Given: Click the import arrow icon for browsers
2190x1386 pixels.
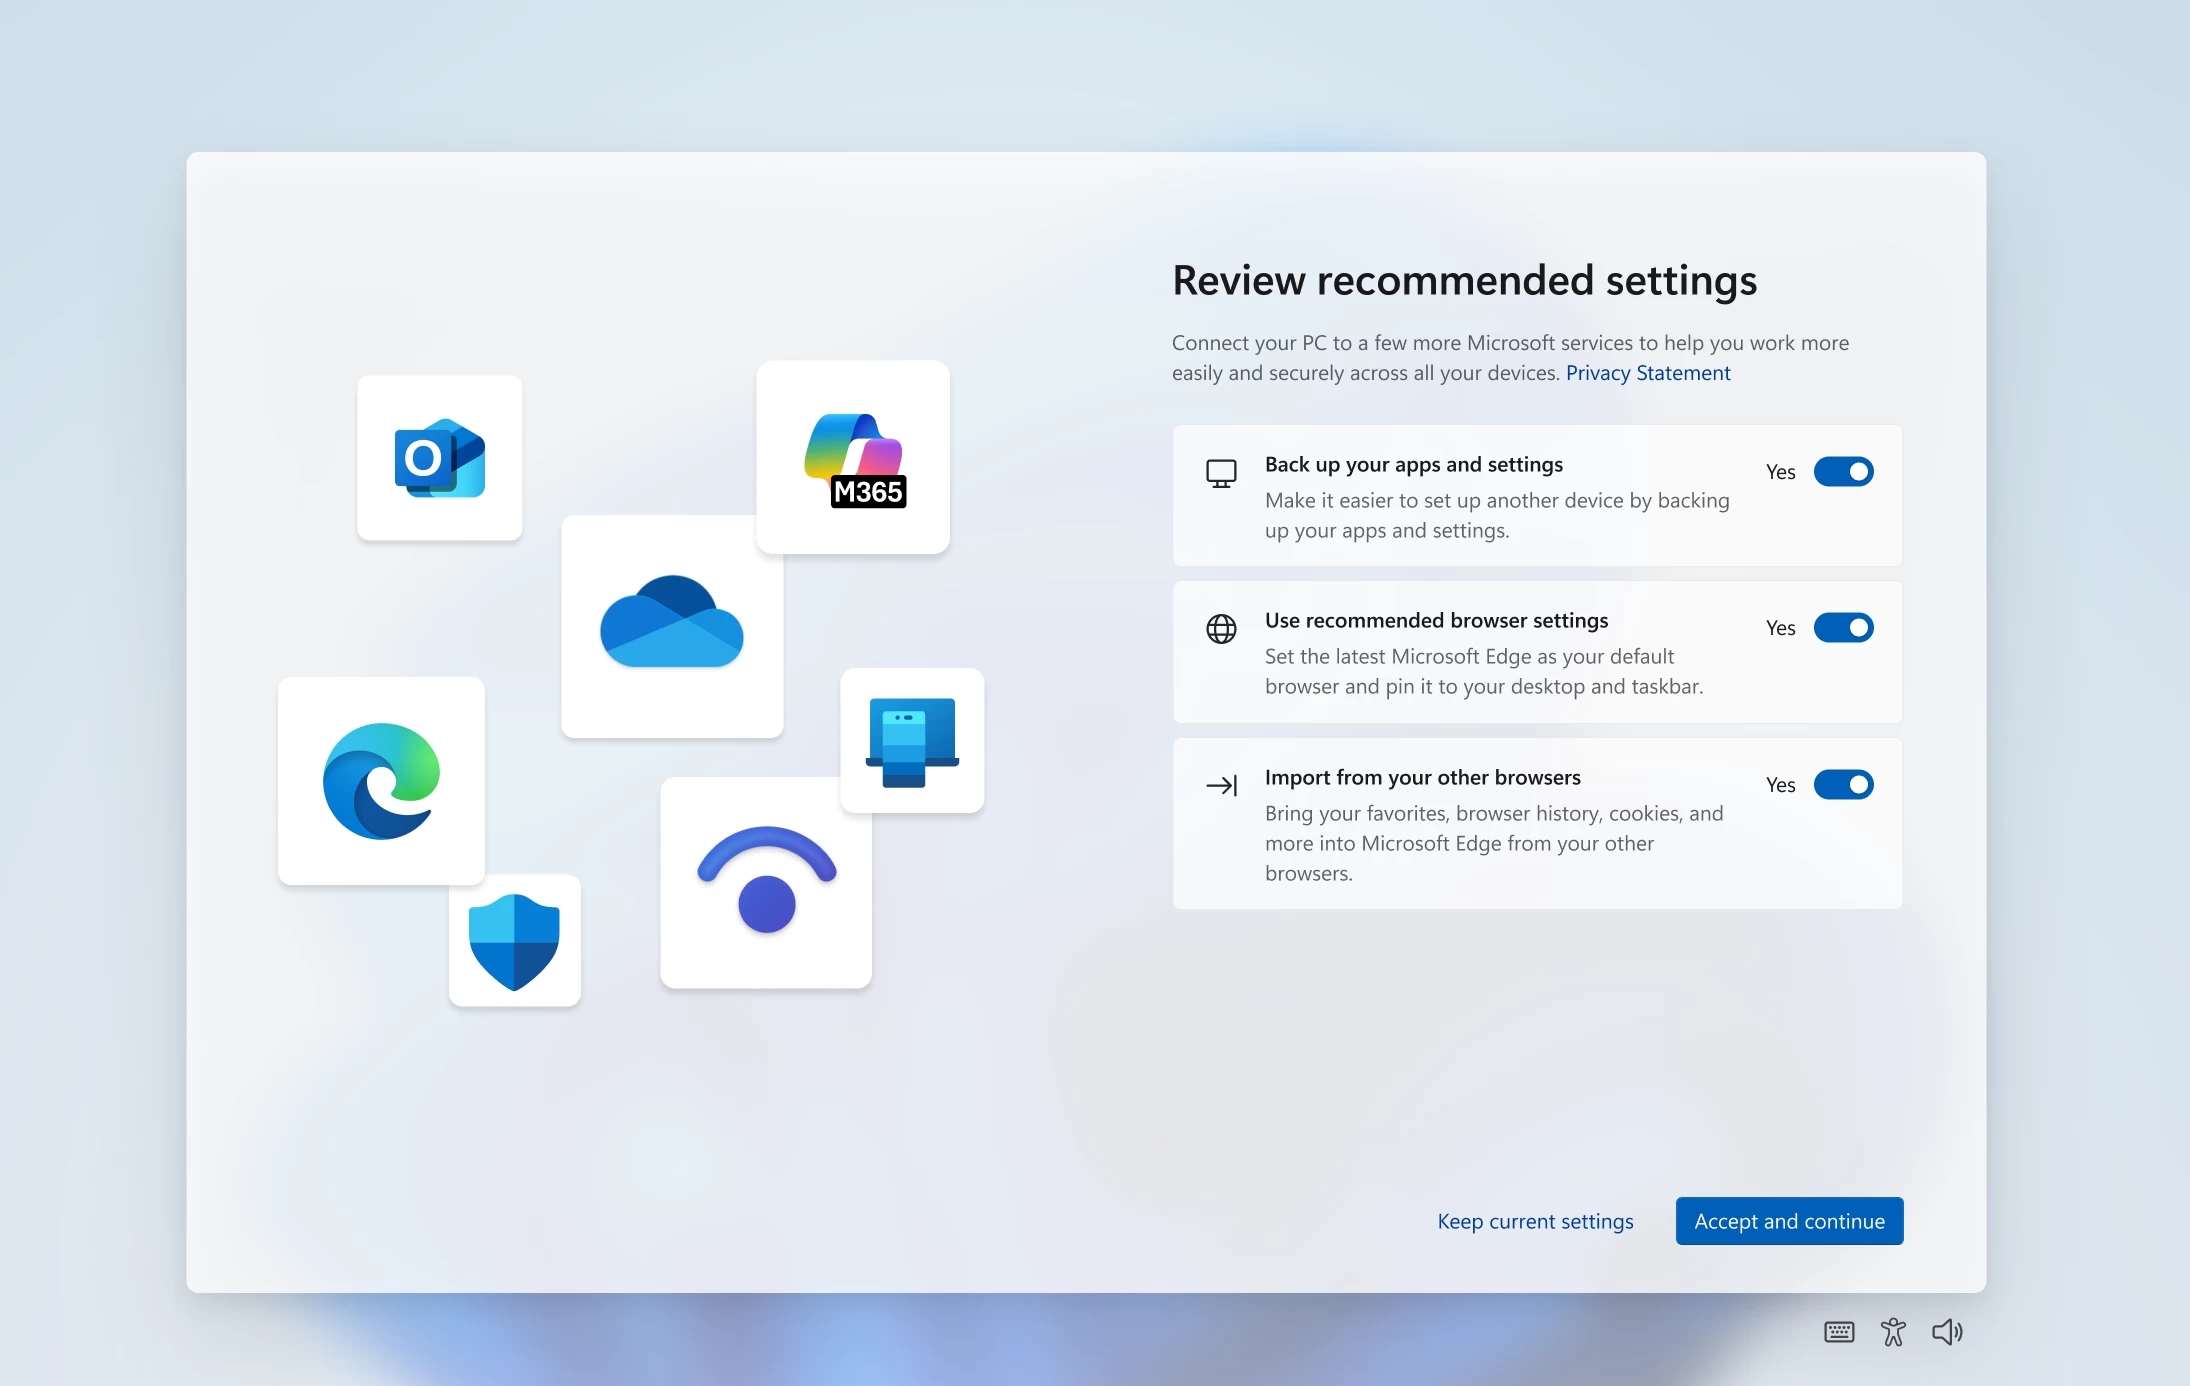Looking at the screenshot, I should [1221, 786].
